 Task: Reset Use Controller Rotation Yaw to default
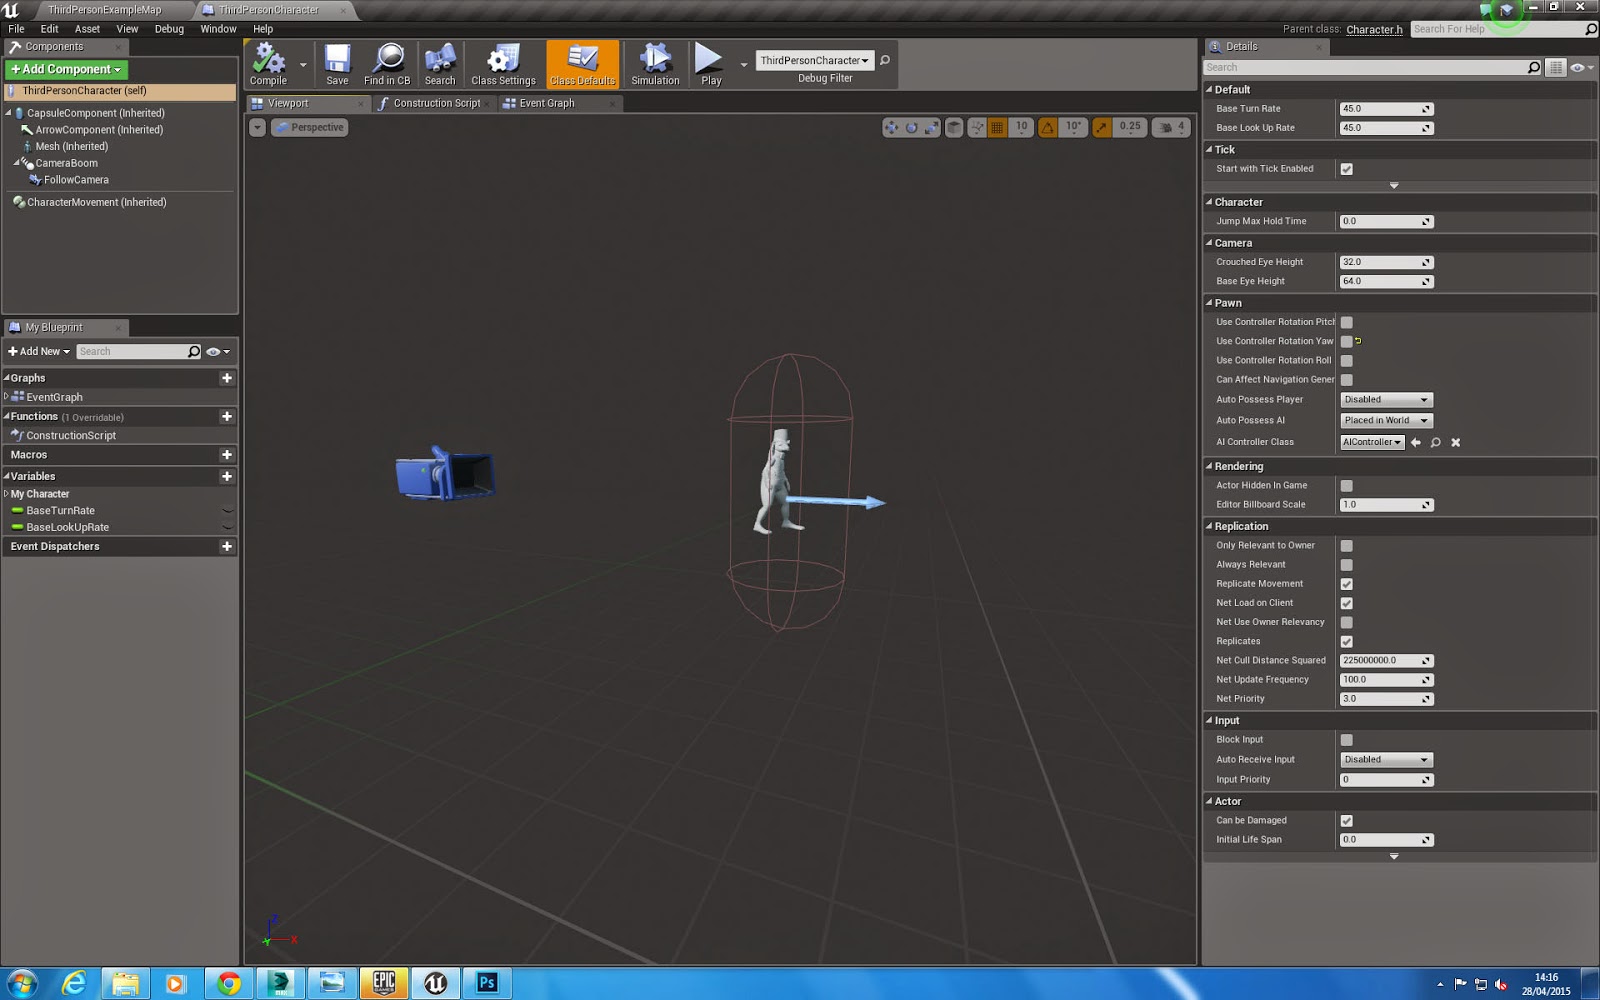1358,341
